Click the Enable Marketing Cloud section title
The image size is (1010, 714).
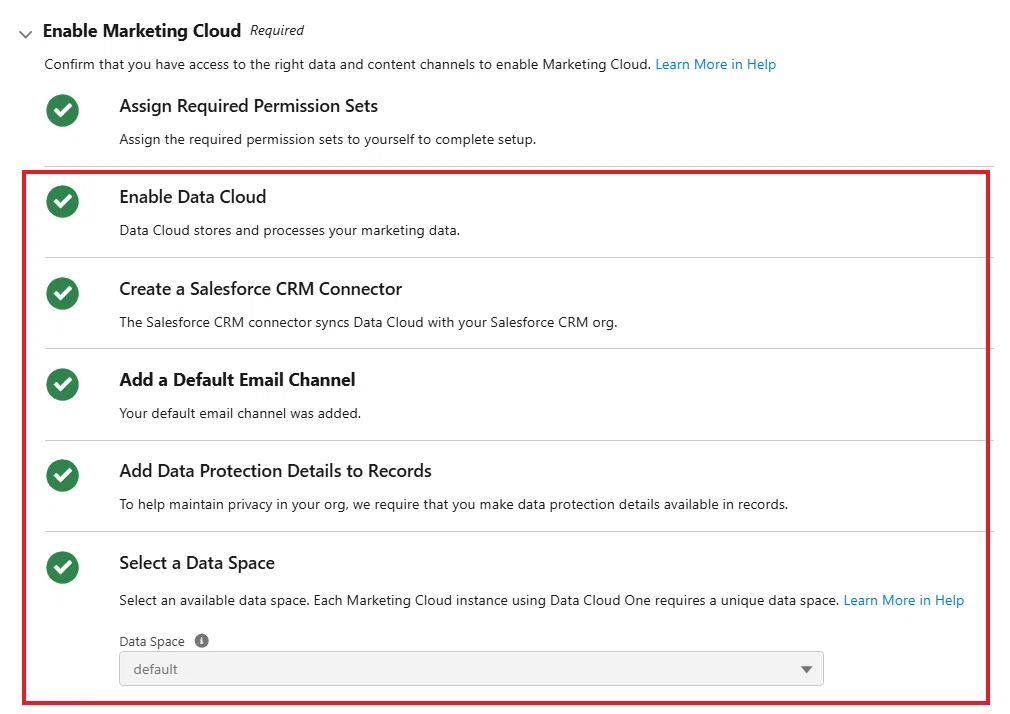pos(142,31)
